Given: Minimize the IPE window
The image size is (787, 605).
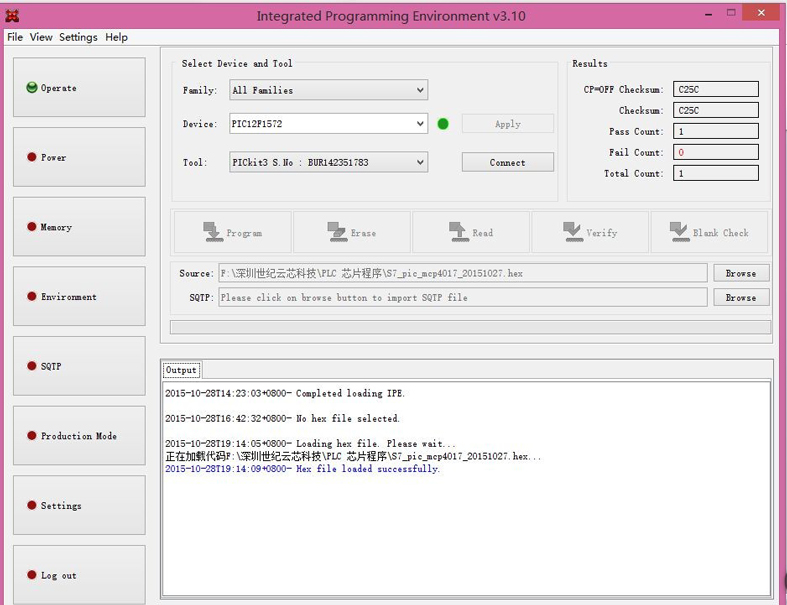Looking at the screenshot, I should 708,14.
